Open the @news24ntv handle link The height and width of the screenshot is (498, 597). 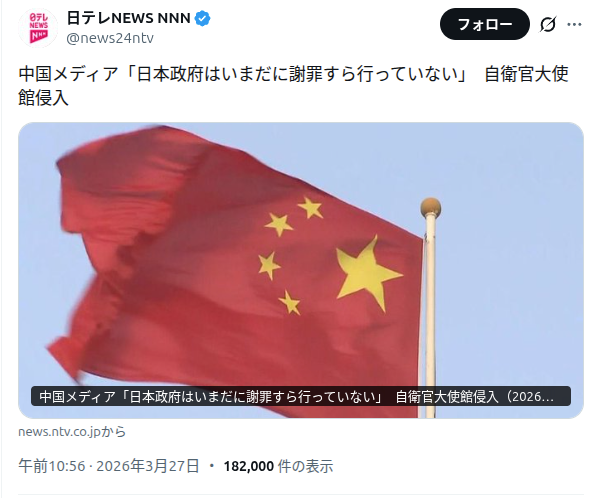110,38
